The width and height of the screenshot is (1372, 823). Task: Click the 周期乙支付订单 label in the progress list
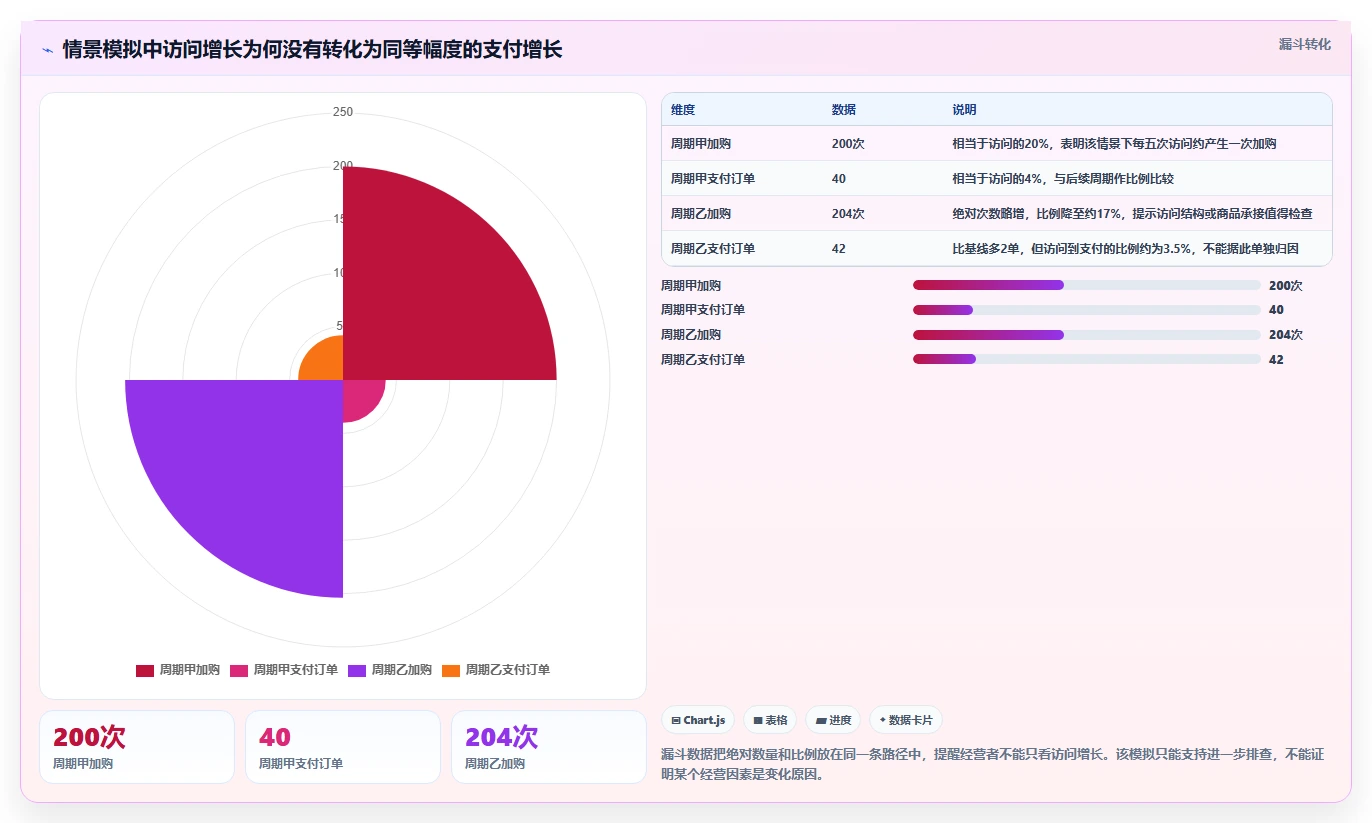click(703, 359)
